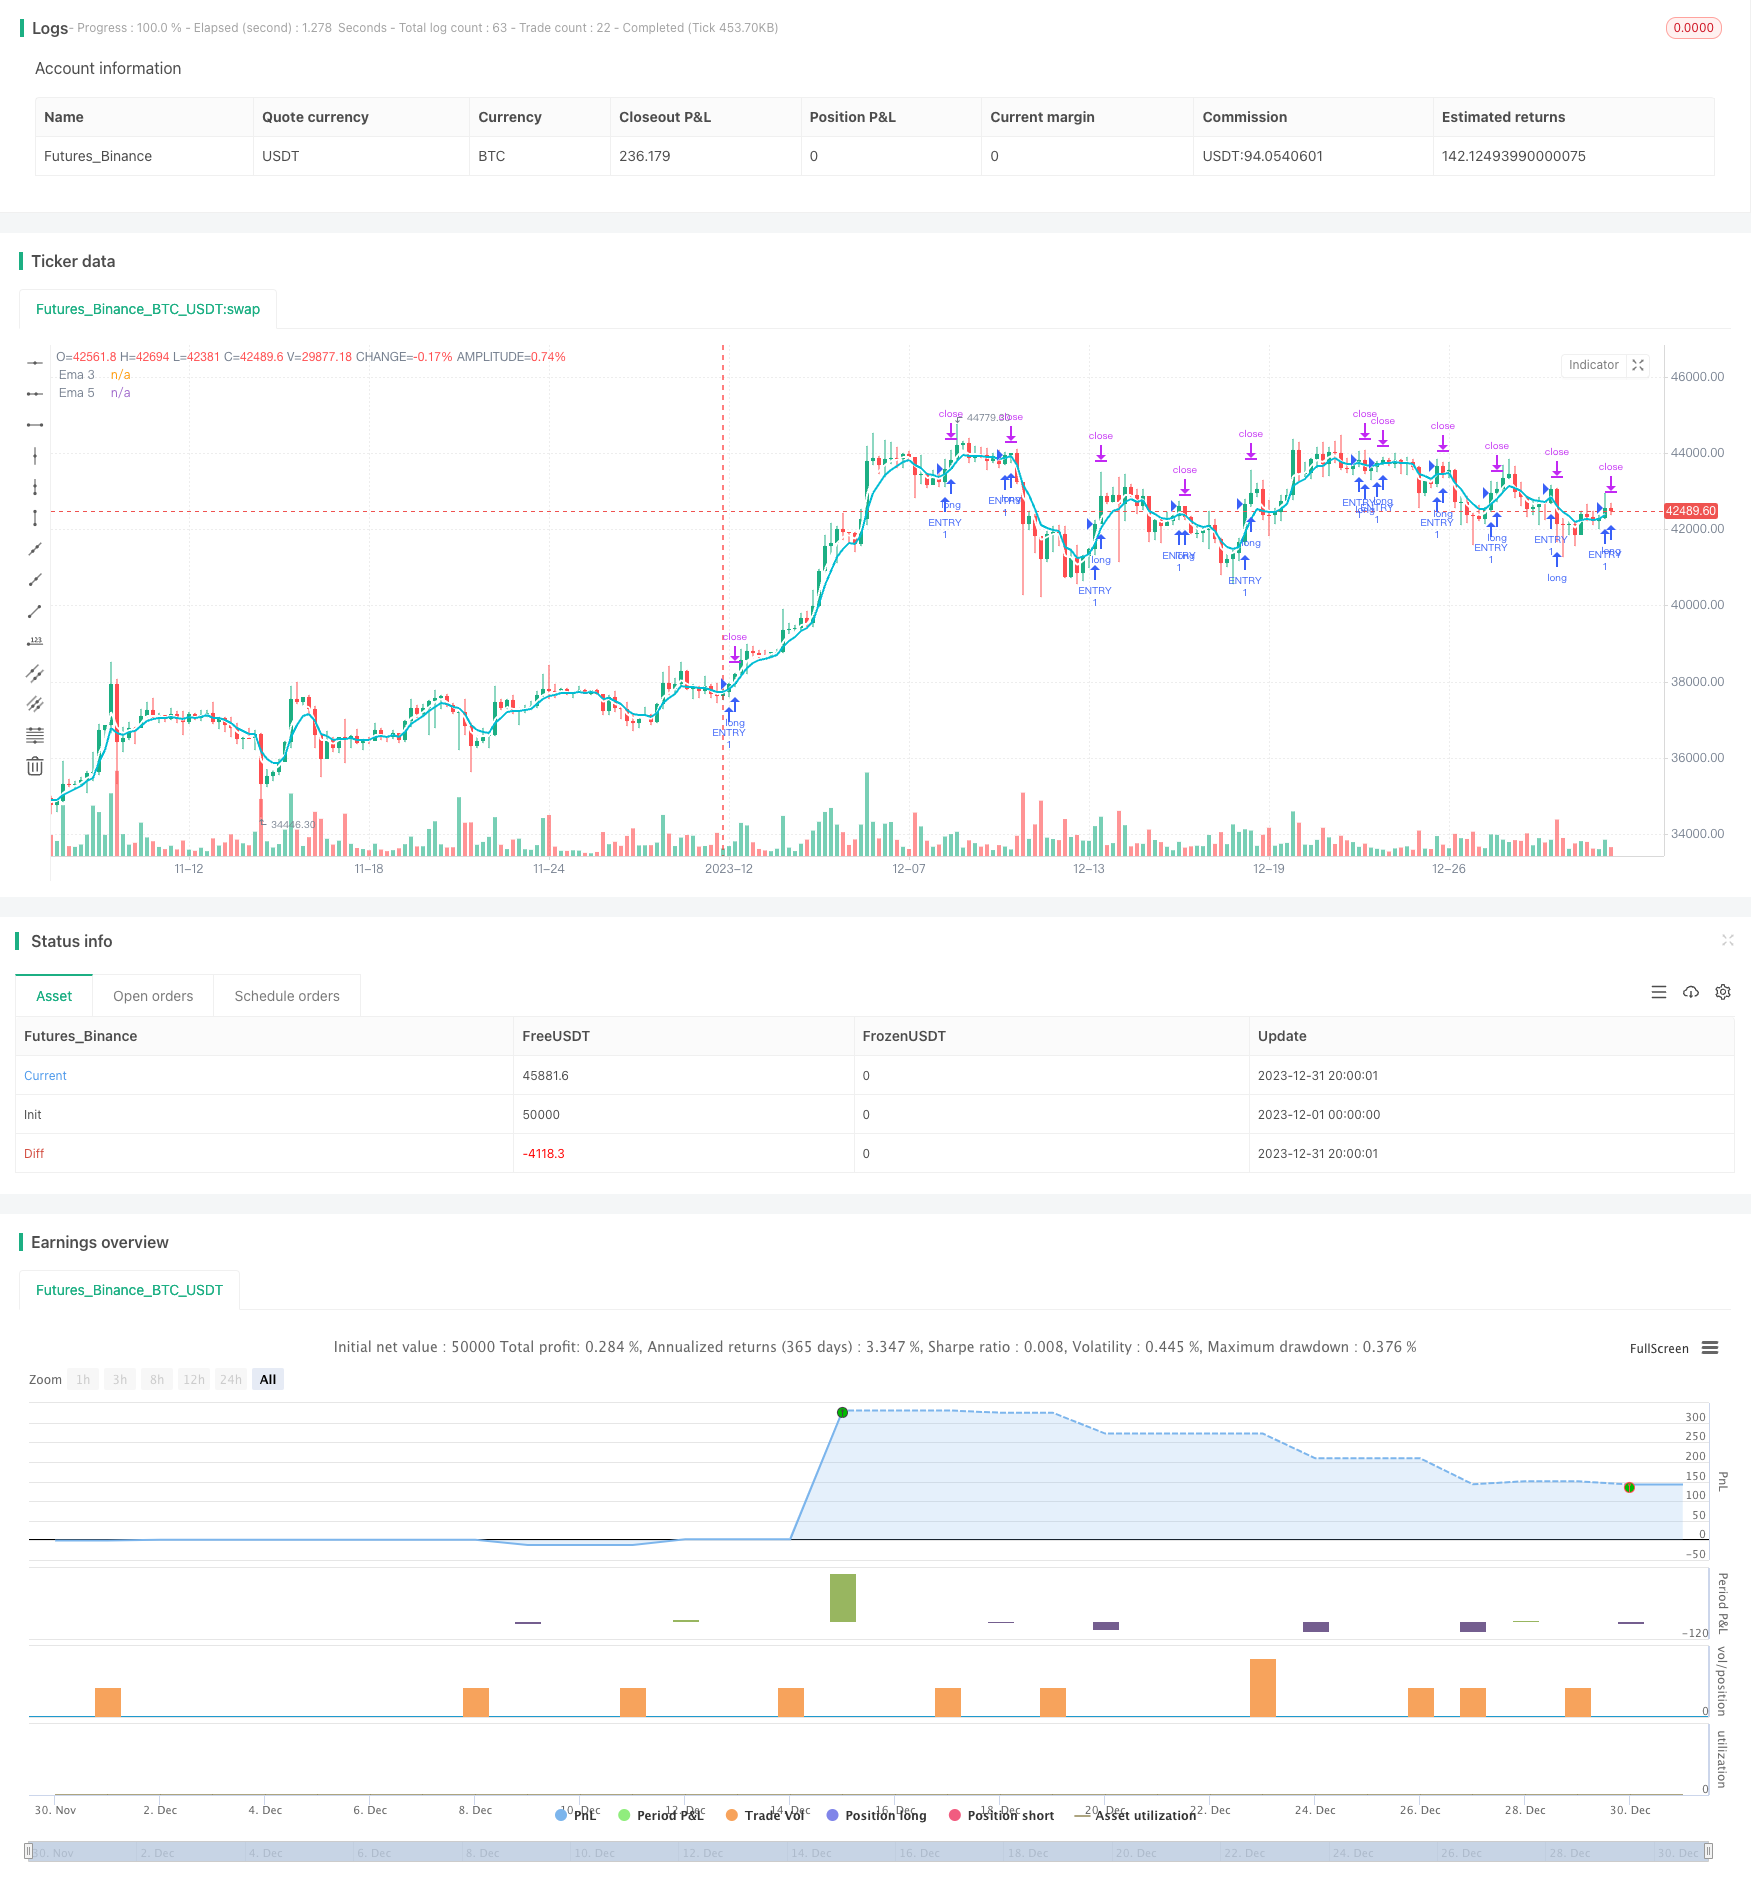
Task: Click the Ema 3 indicator label
Action: (77, 375)
